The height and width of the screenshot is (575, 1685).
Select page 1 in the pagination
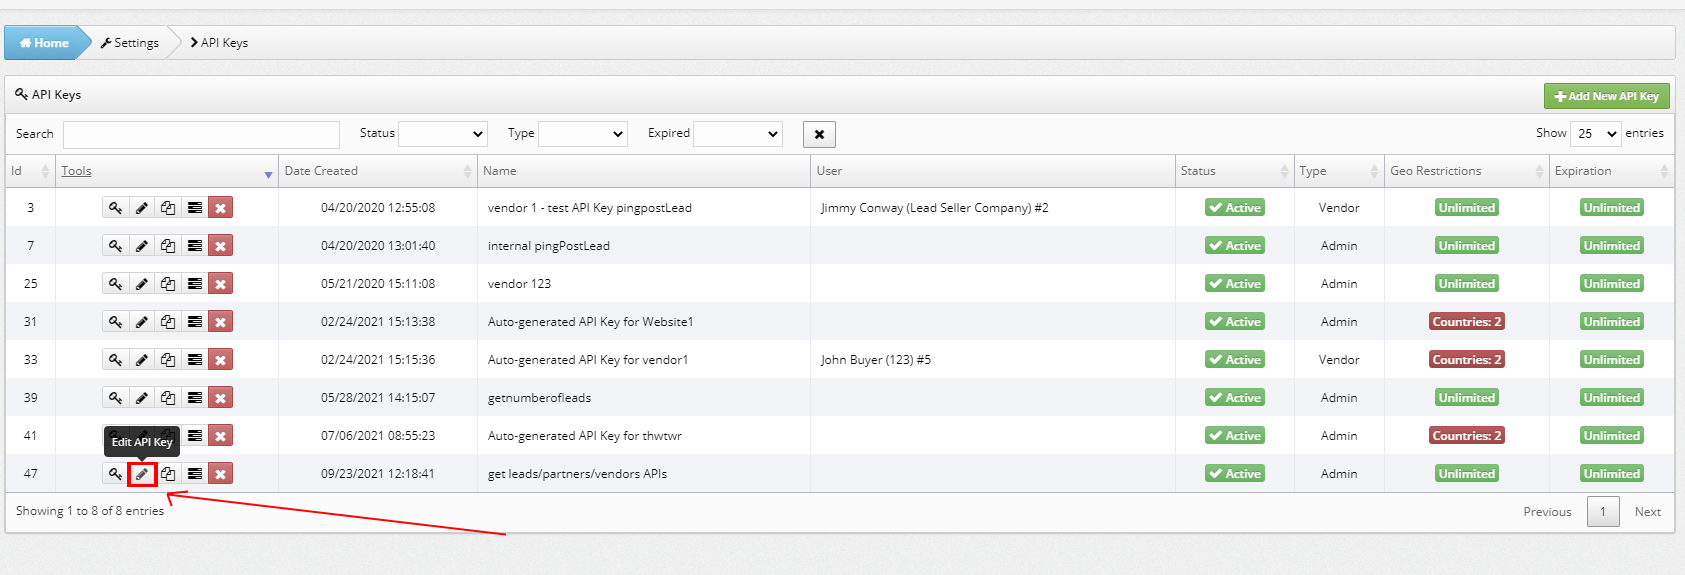(x=1603, y=512)
